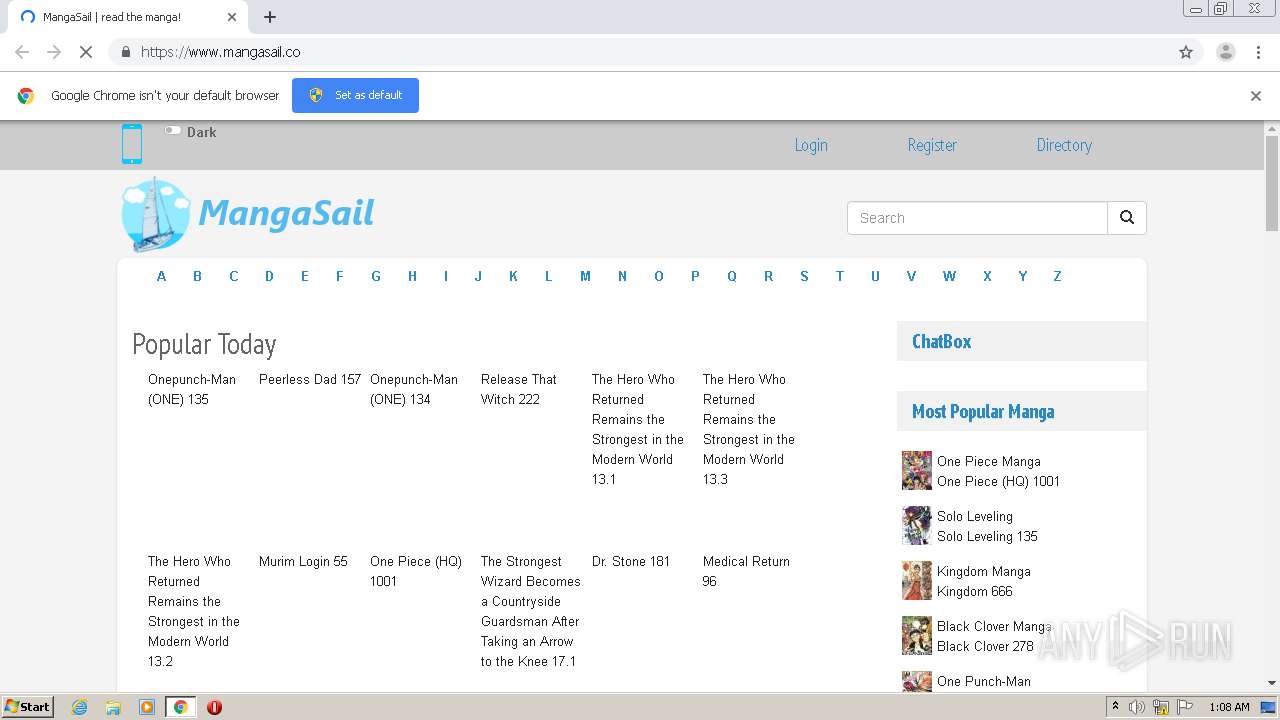Browse manga starting with A
This screenshot has height=720, width=1280.
coord(161,276)
